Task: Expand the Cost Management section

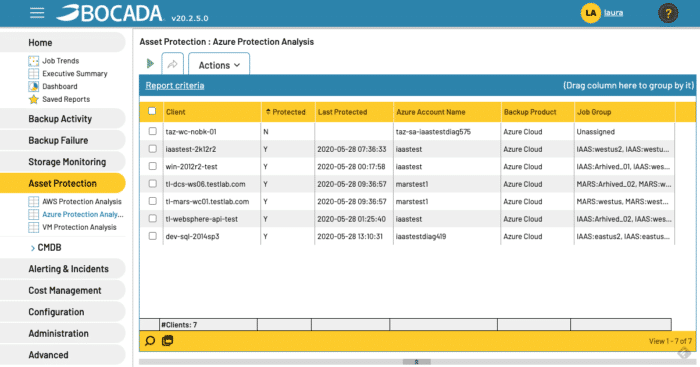Action: 62,290
